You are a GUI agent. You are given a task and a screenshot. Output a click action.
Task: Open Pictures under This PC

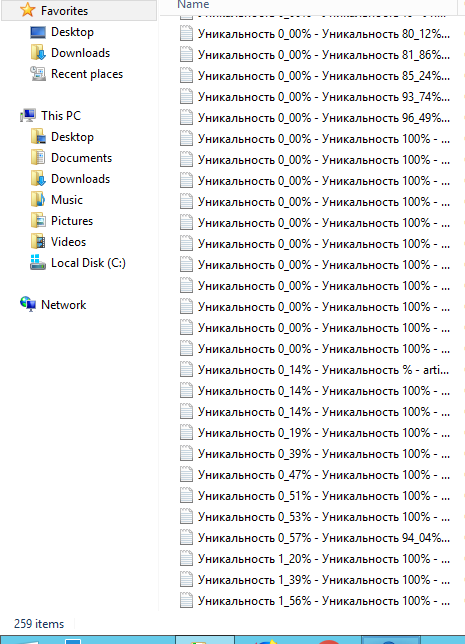(x=72, y=221)
